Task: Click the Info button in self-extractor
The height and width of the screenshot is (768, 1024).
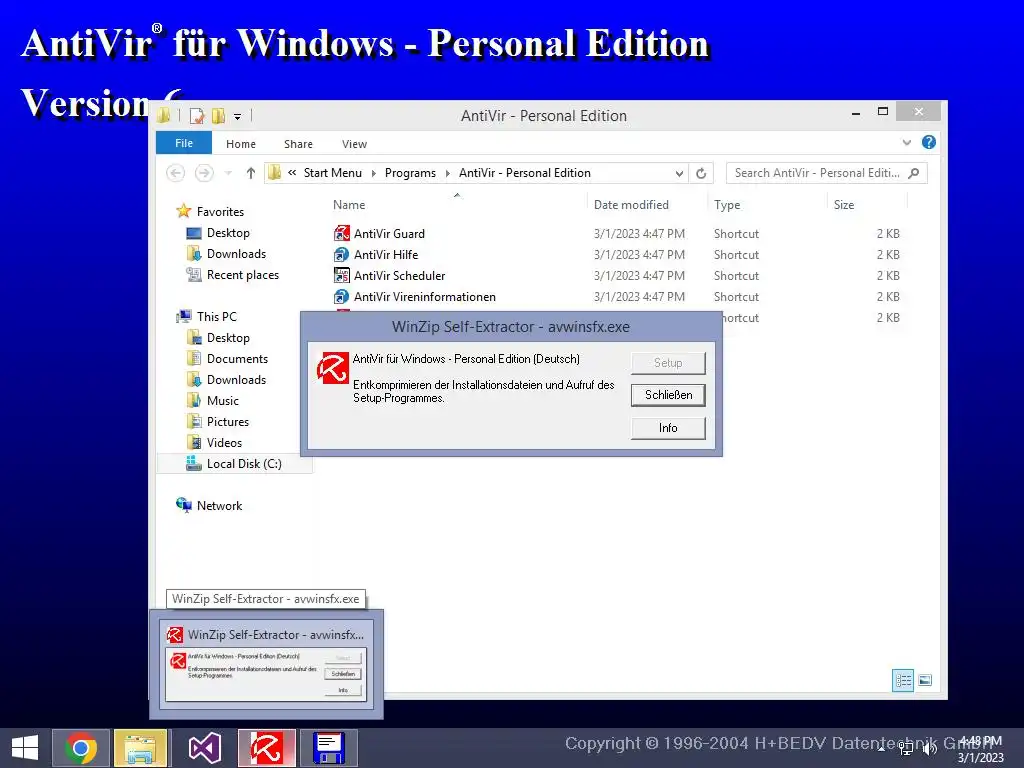Action: [668, 428]
